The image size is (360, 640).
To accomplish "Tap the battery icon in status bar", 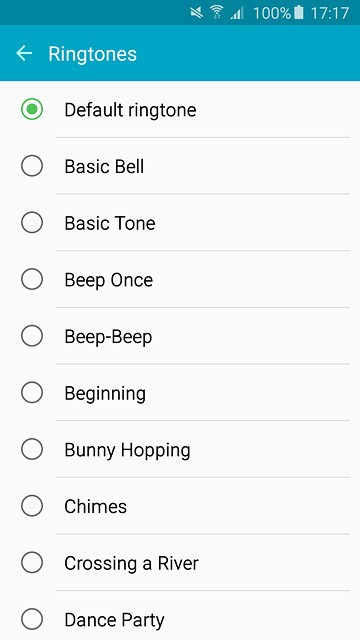I will [x=299, y=13].
